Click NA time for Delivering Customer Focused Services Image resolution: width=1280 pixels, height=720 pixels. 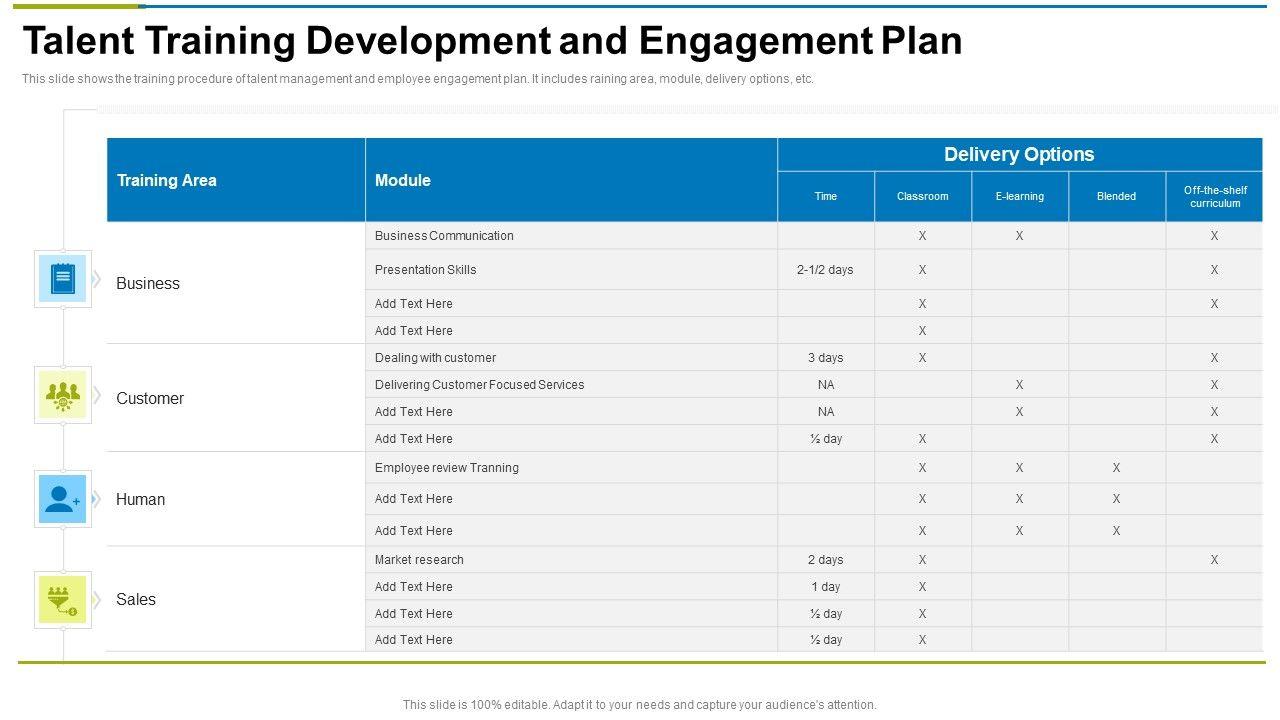(826, 385)
